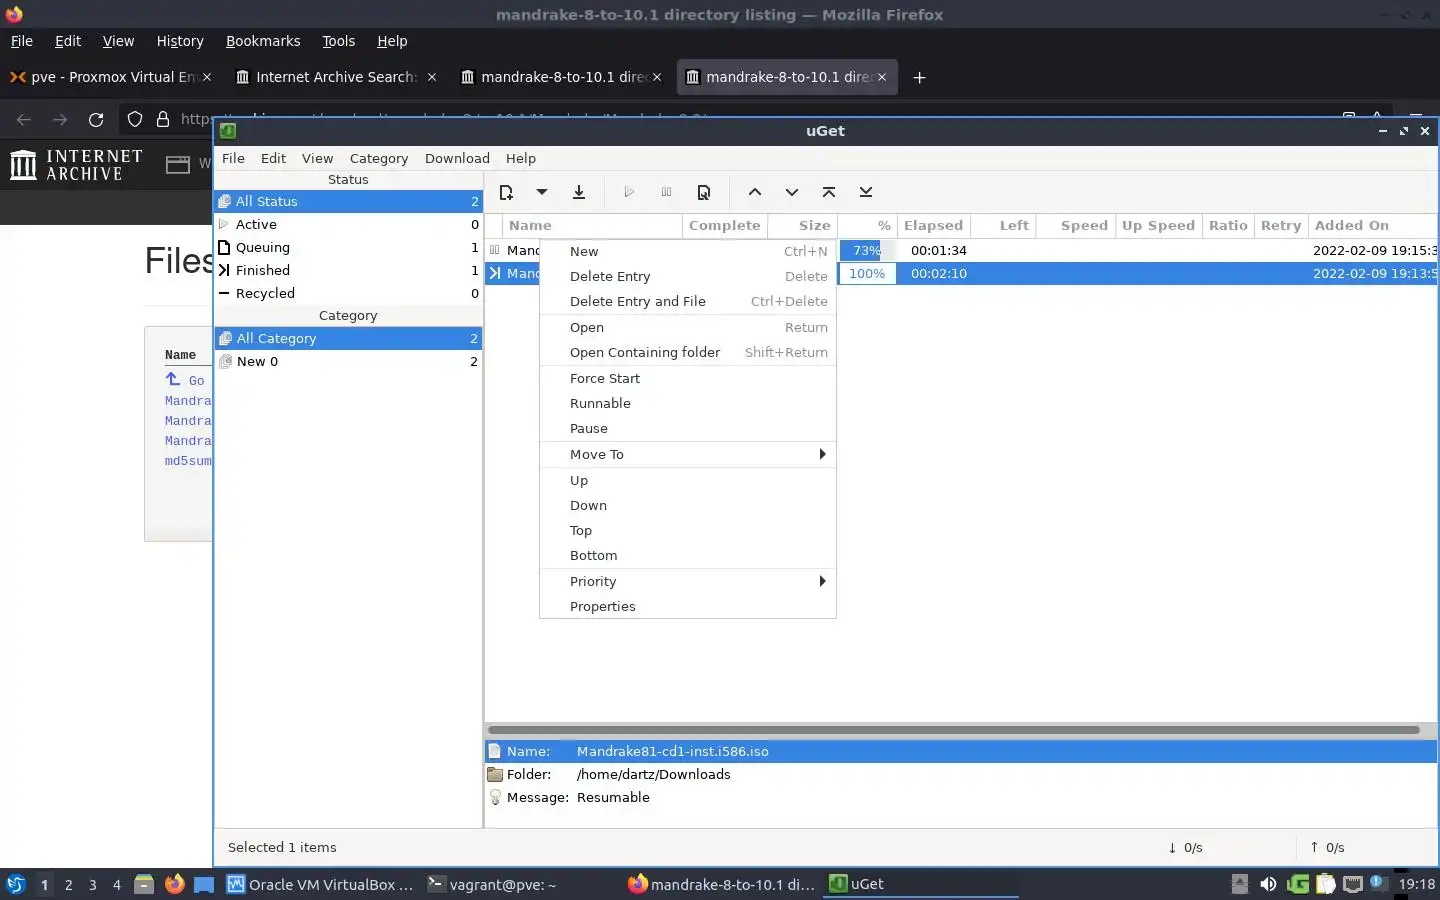Viewport: 1440px width, 900px height.
Task: Open the uGet Category menu
Action: [x=379, y=158]
